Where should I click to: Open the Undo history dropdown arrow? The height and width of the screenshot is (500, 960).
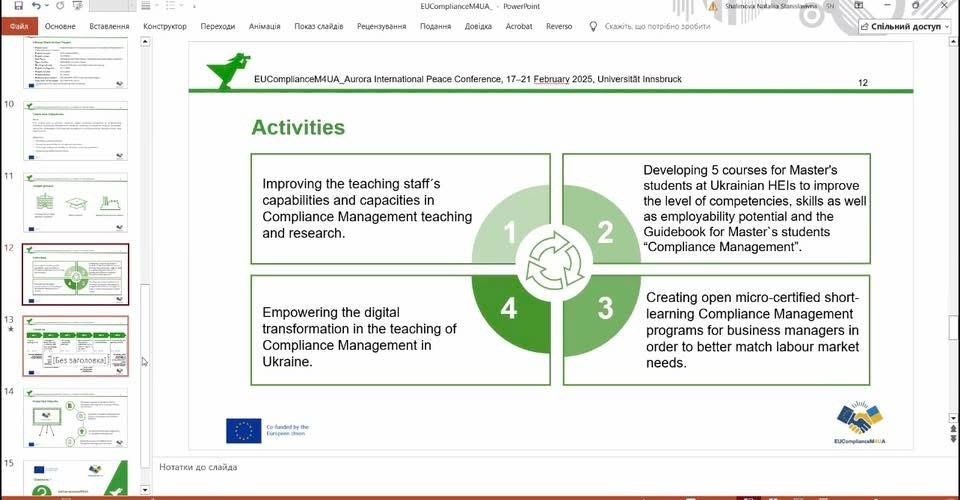[48, 6]
